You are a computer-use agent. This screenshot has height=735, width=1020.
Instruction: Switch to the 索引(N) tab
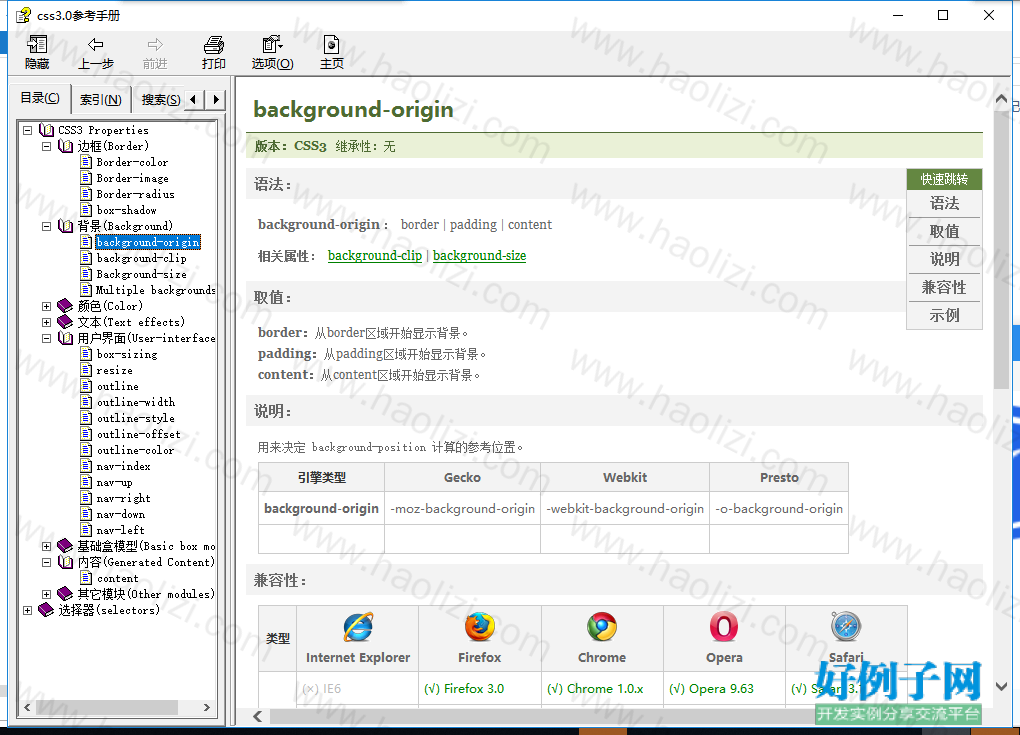pyautogui.click(x=100, y=100)
